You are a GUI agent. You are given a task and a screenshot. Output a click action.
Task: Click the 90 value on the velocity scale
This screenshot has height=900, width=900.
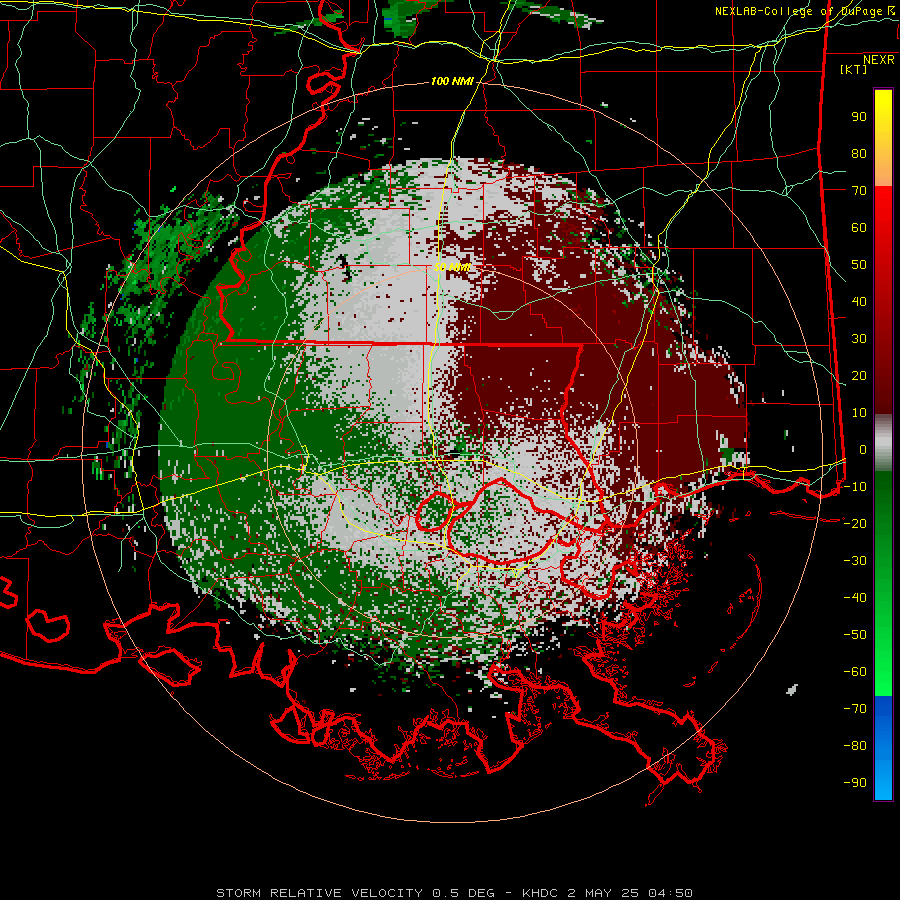pyautogui.click(x=859, y=117)
